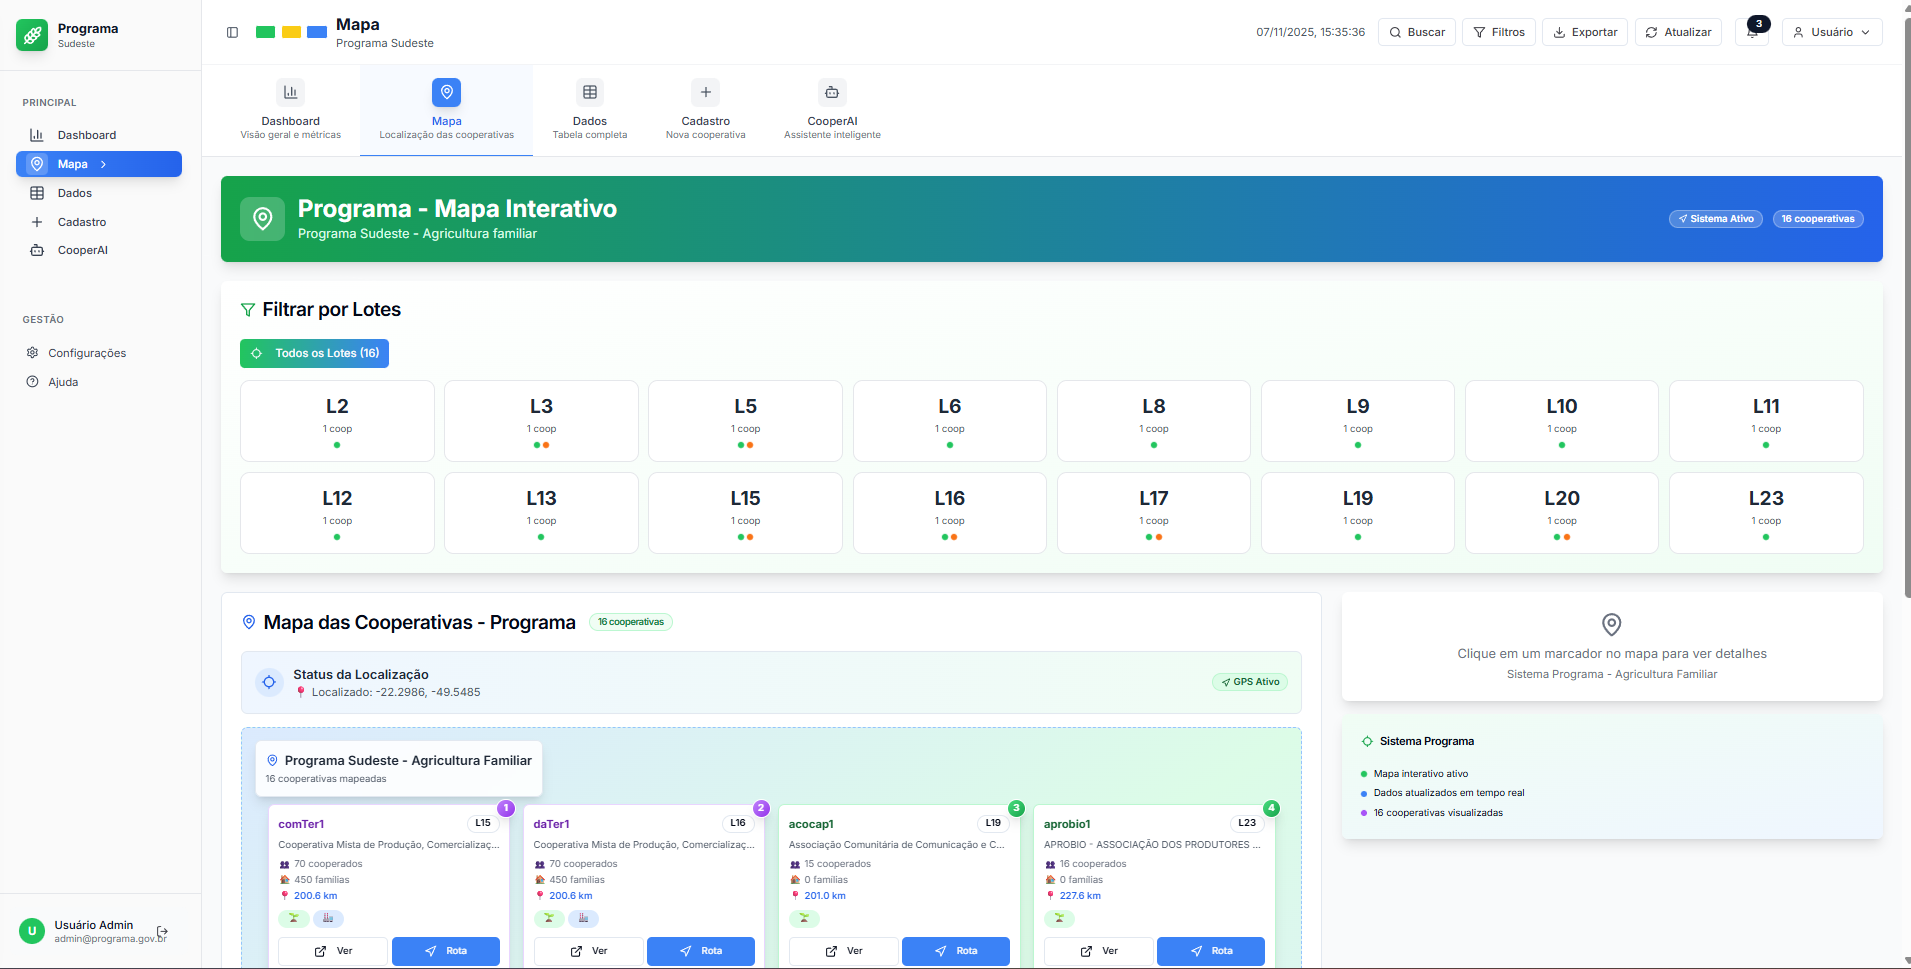Toggle the L23 lot filter card
Image resolution: width=1911 pixels, height=969 pixels.
[1765, 513]
